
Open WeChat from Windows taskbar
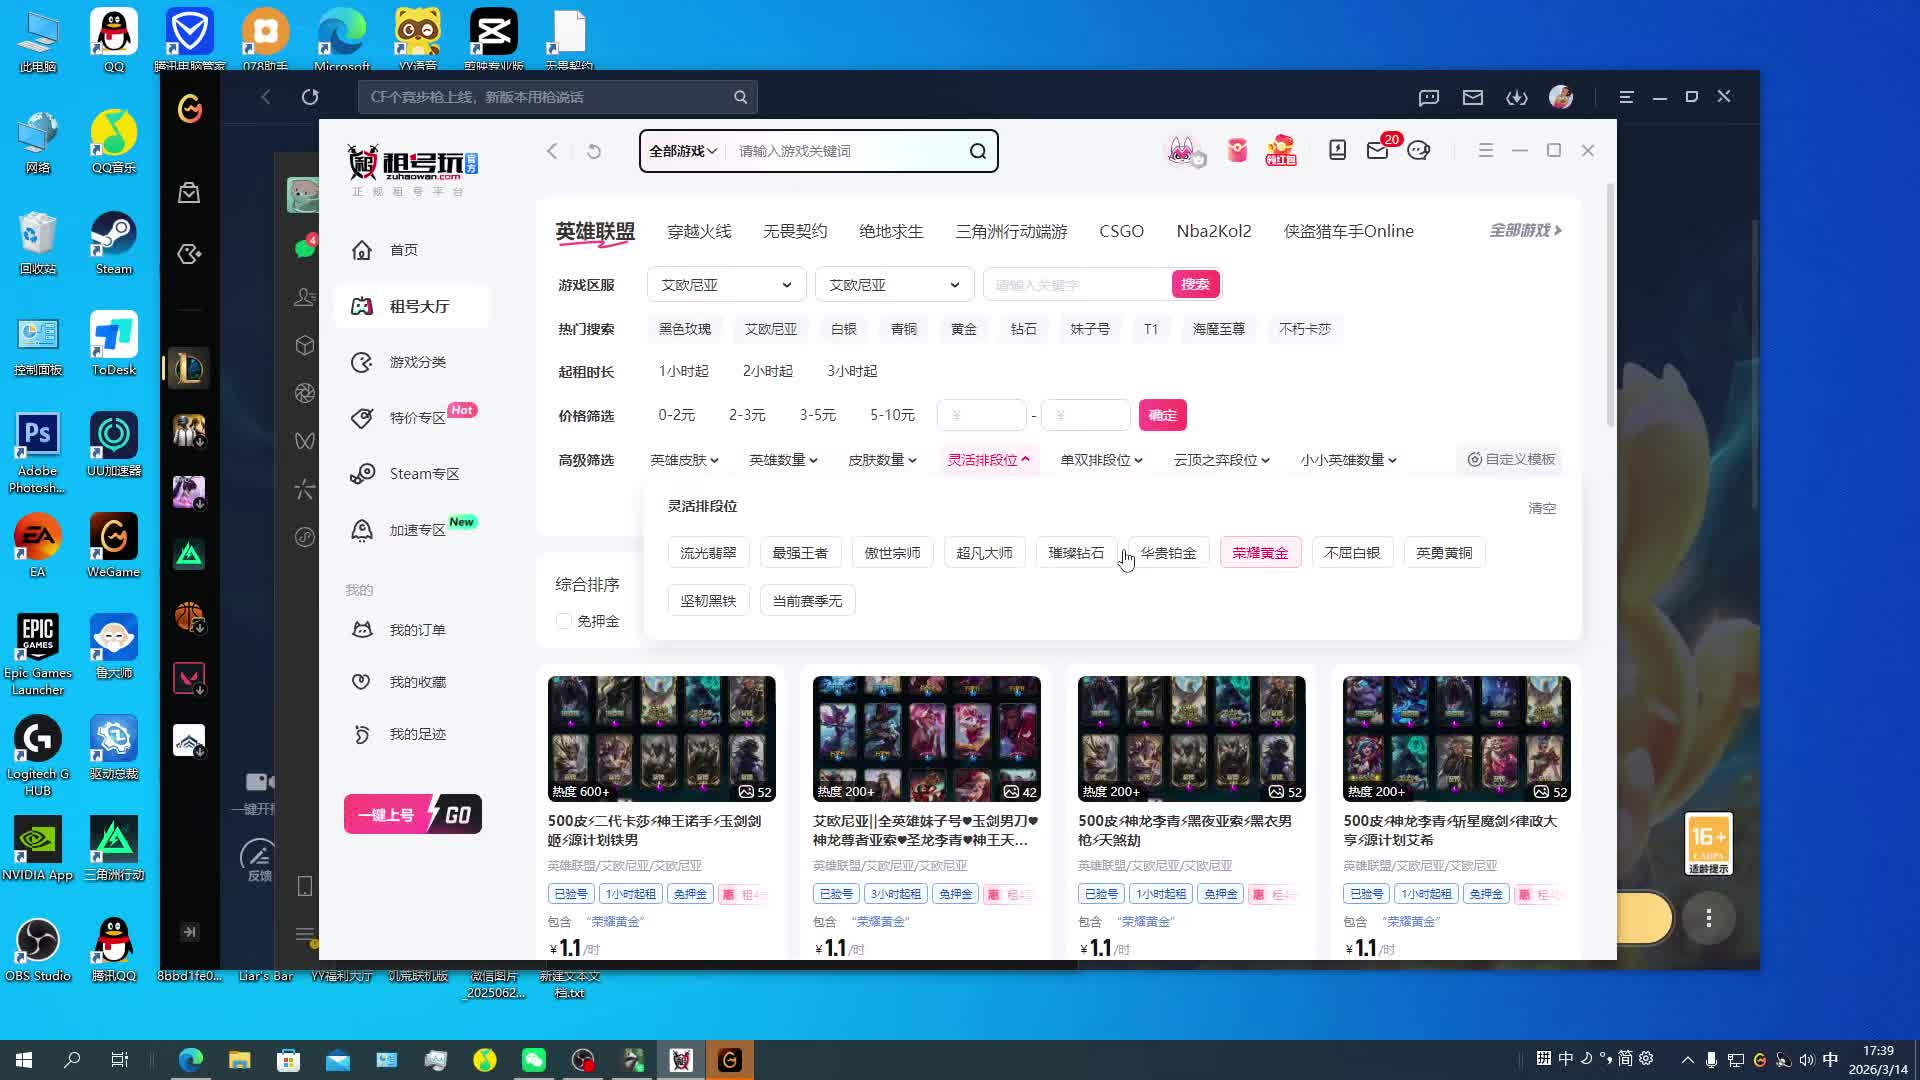(x=533, y=1060)
